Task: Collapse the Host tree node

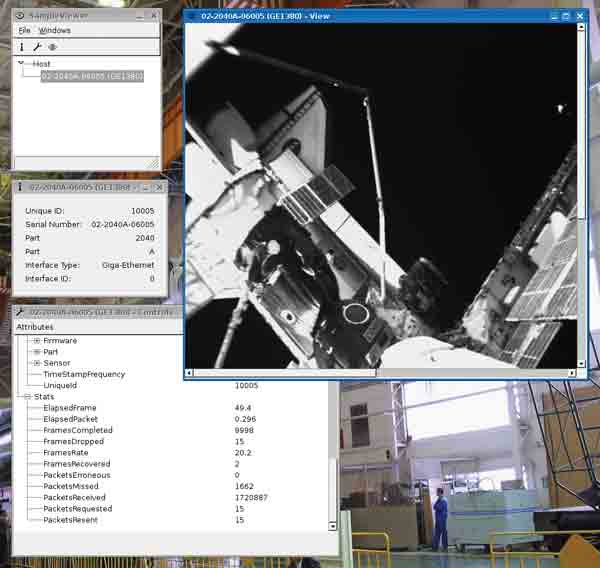Action: coord(22,64)
